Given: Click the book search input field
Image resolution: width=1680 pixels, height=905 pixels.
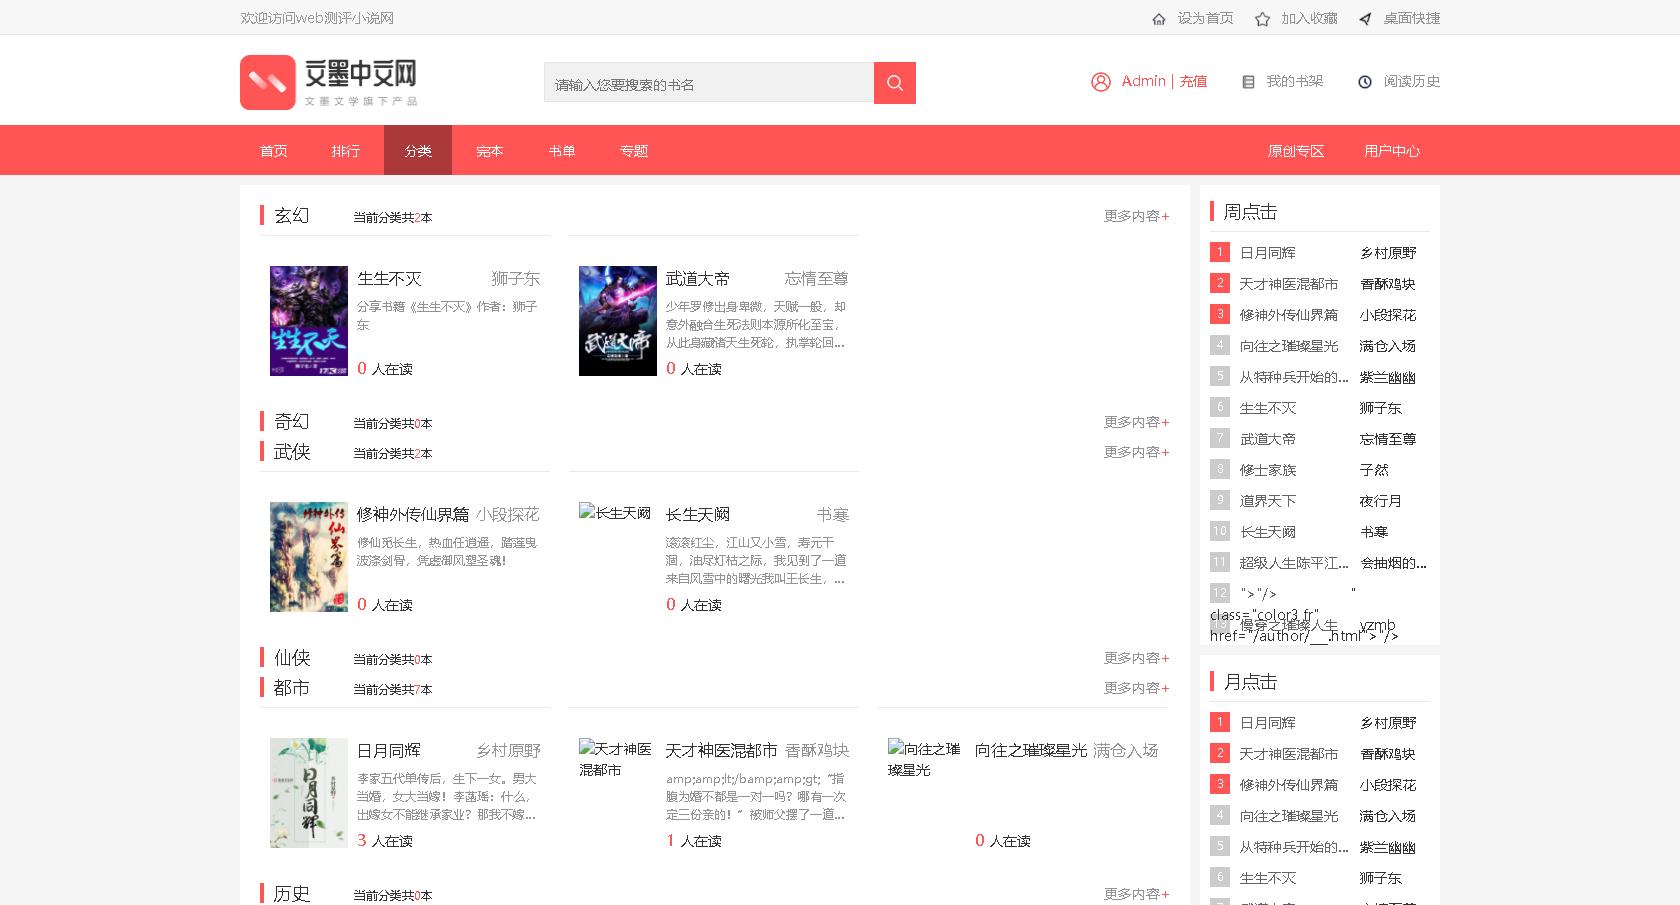Looking at the screenshot, I should coord(707,82).
